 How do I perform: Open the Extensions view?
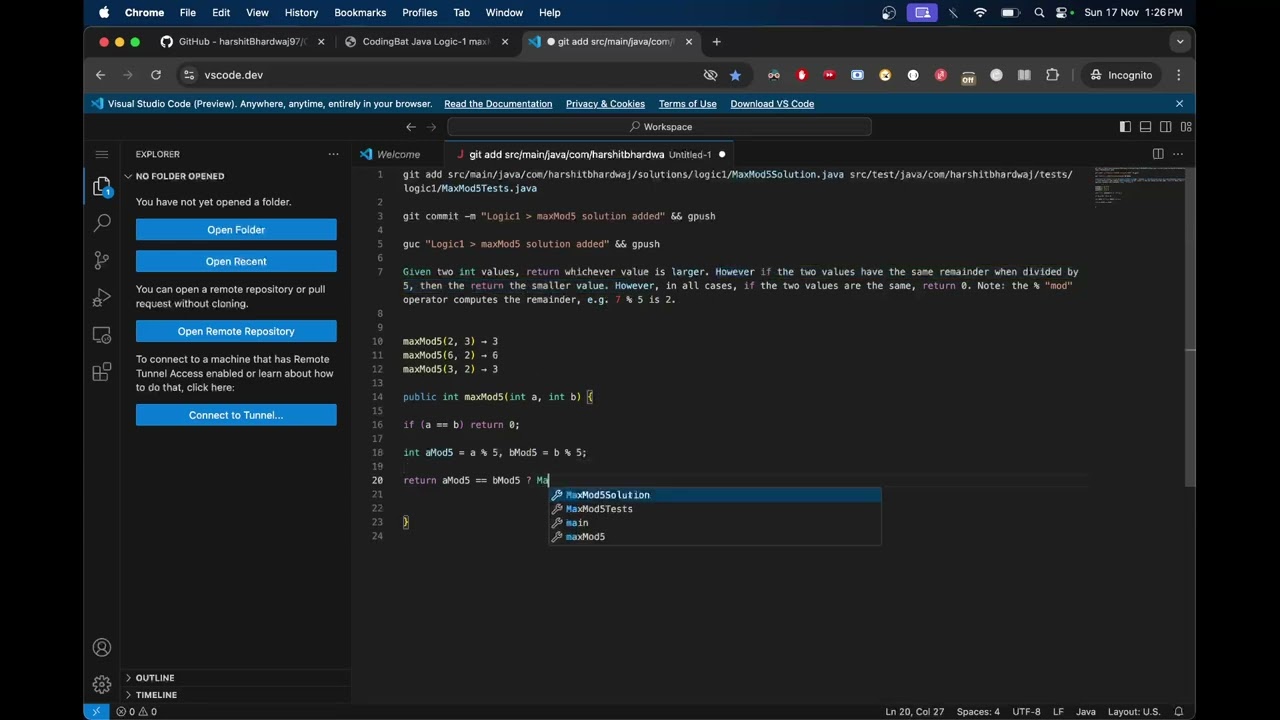pyautogui.click(x=101, y=372)
